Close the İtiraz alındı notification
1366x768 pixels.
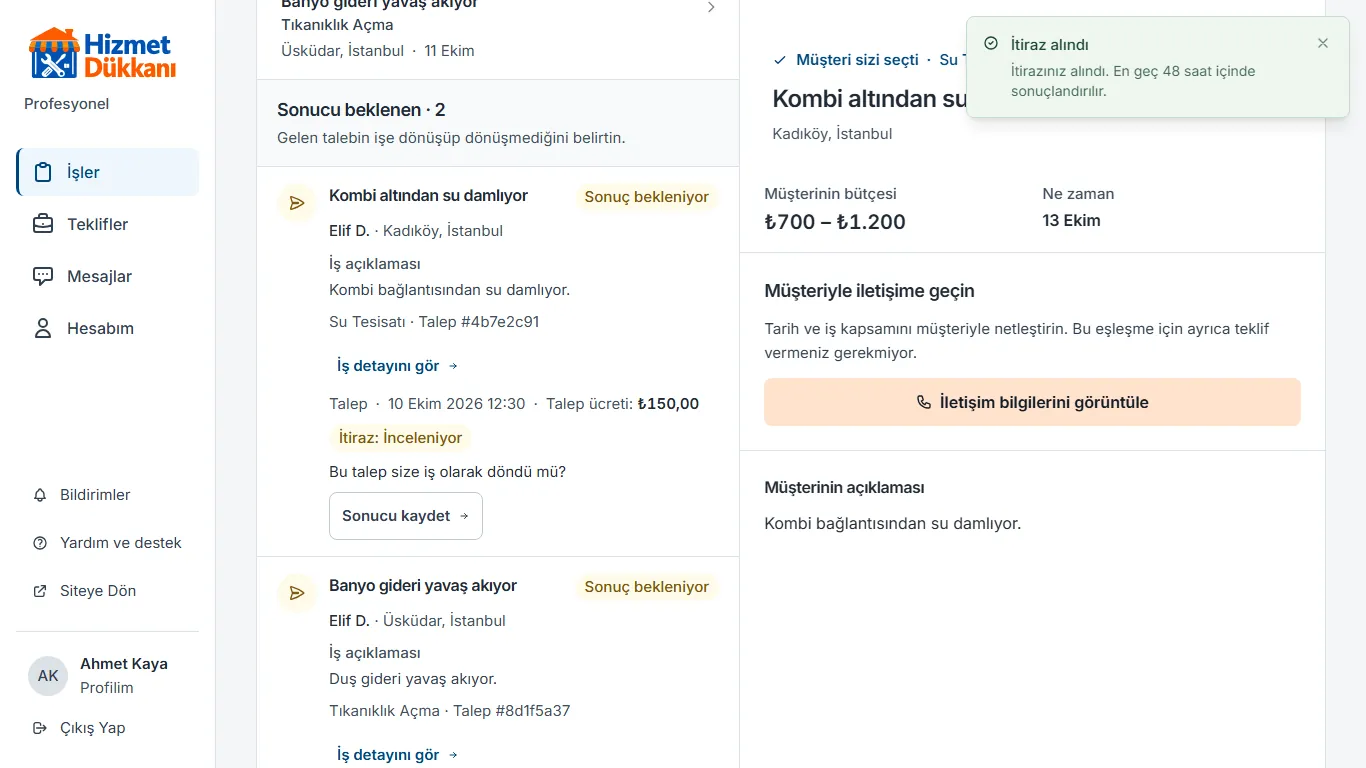pos(1323,43)
